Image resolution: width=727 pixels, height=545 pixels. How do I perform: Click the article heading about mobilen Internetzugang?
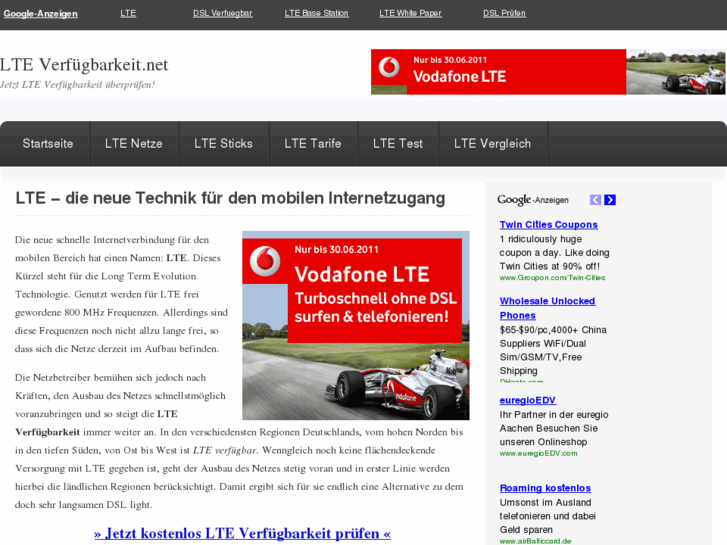[230, 198]
